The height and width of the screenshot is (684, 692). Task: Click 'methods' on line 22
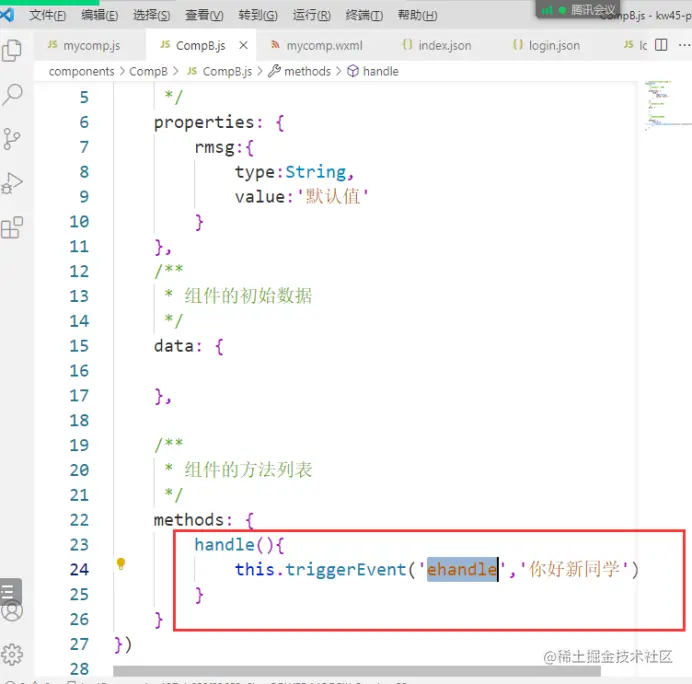pyautogui.click(x=189, y=520)
